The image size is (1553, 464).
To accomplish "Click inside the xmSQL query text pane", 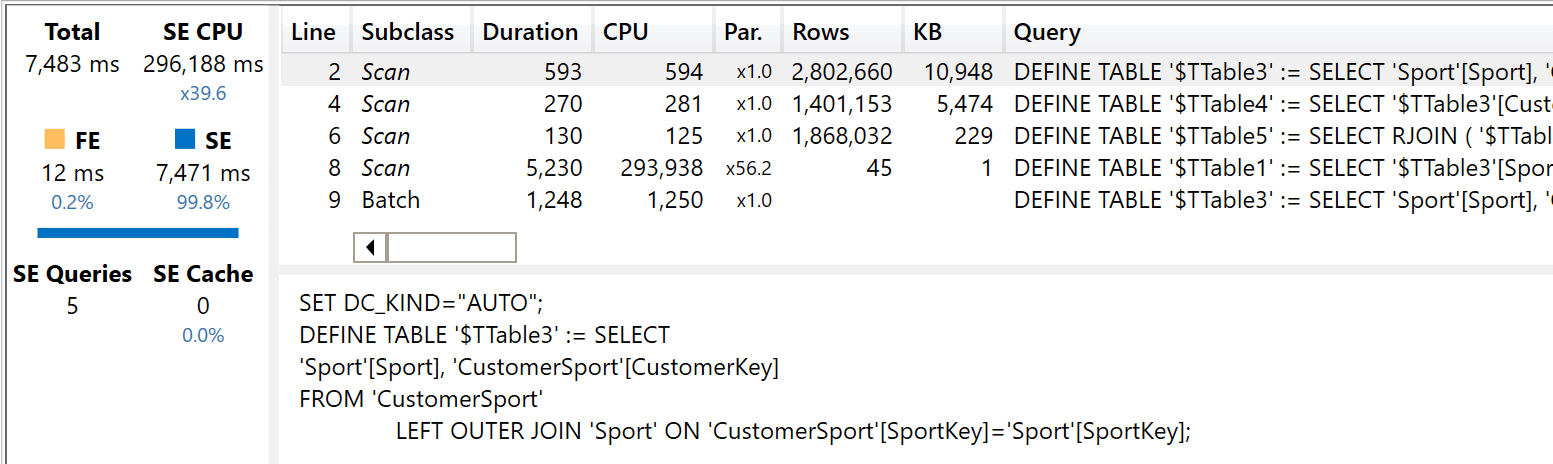I will click(x=915, y=367).
